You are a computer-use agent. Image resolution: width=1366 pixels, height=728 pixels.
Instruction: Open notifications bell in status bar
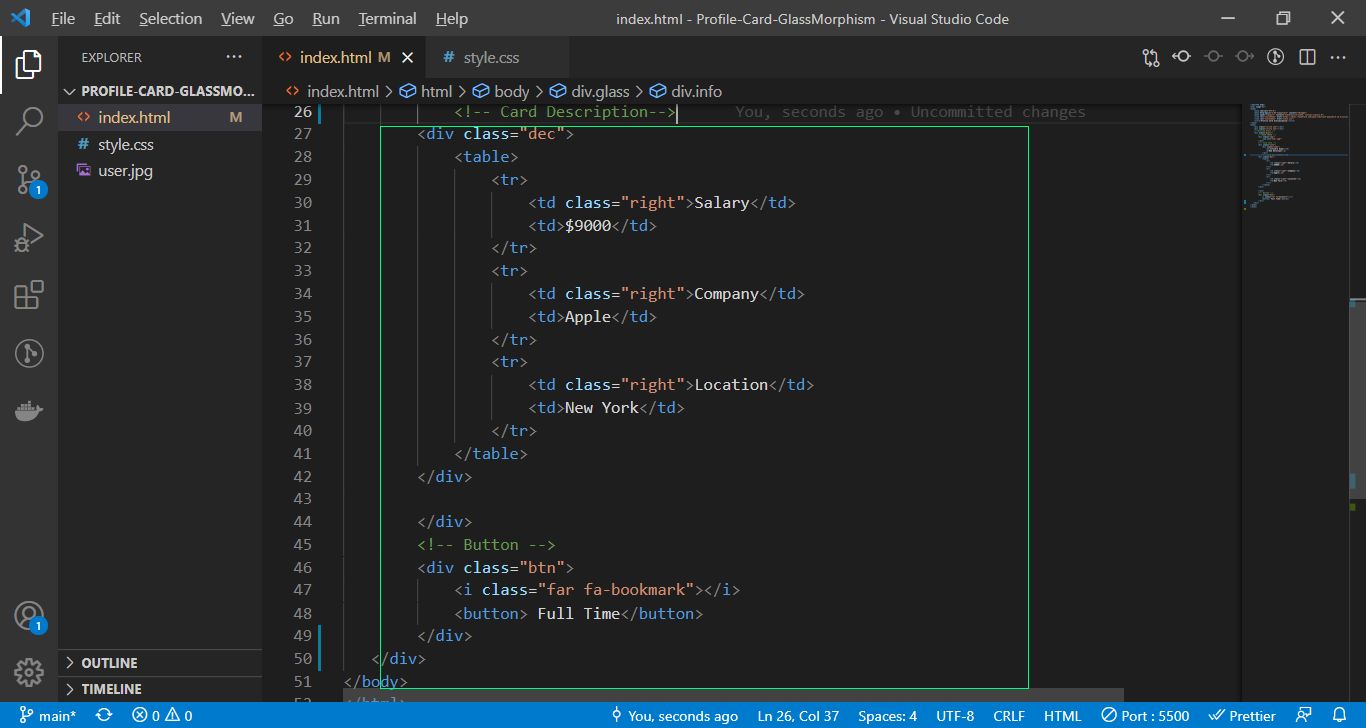(1340, 716)
